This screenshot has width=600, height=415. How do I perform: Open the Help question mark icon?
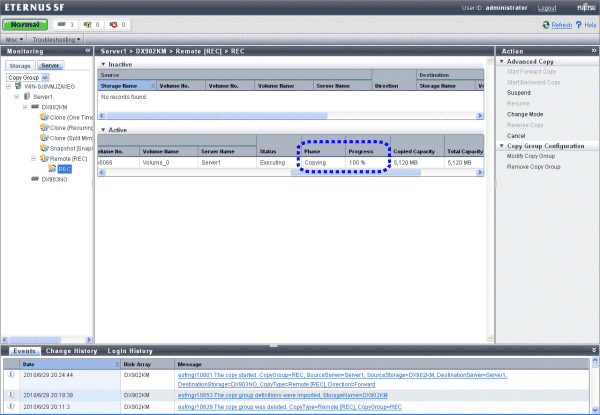pos(579,25)
